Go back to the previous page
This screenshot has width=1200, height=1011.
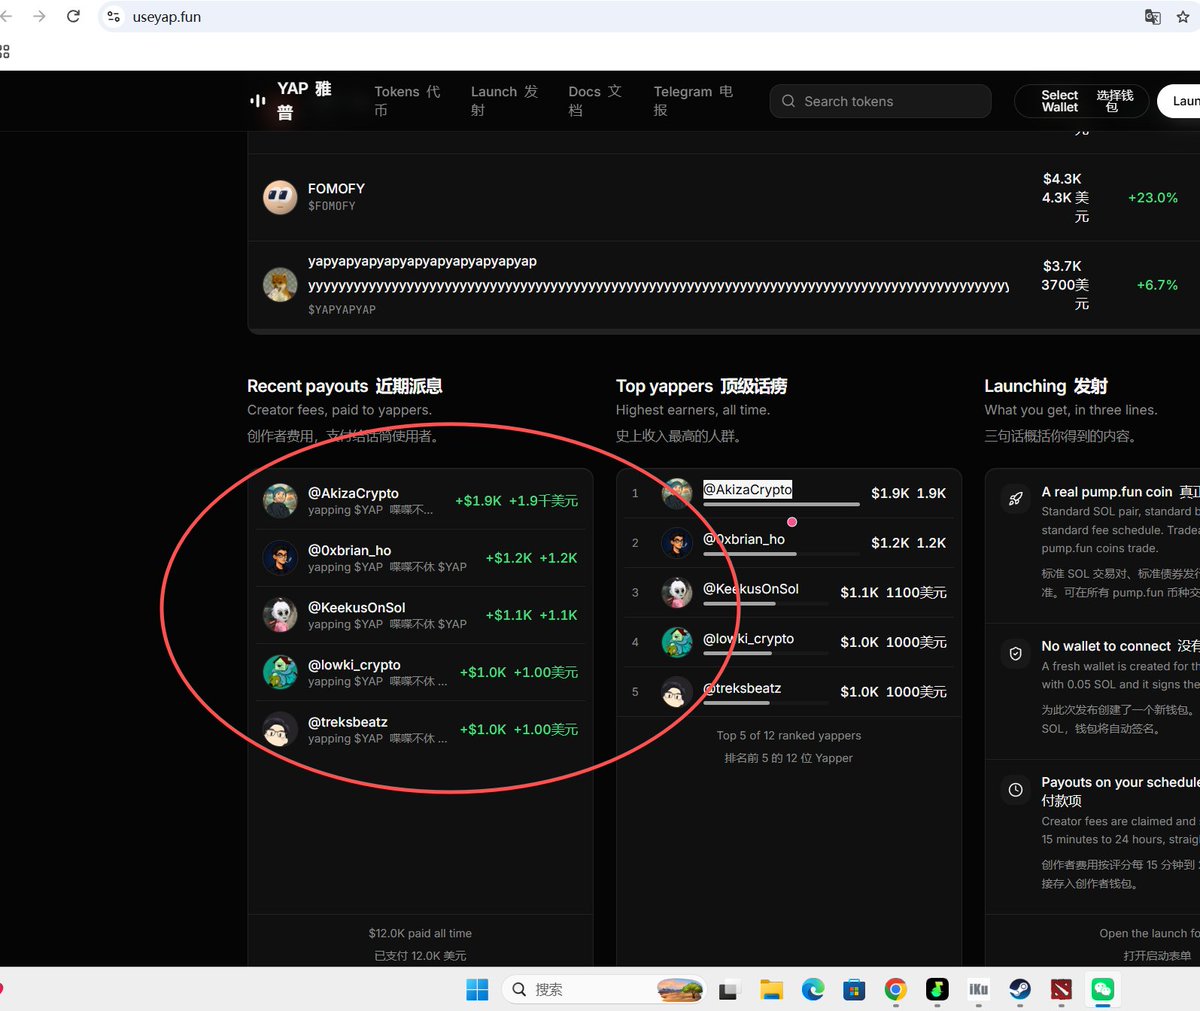point(7,16)
